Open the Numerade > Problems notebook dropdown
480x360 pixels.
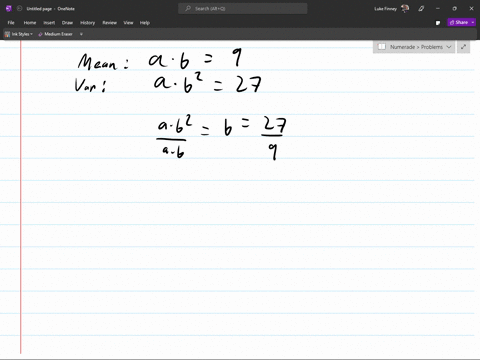tap(414, 47)
